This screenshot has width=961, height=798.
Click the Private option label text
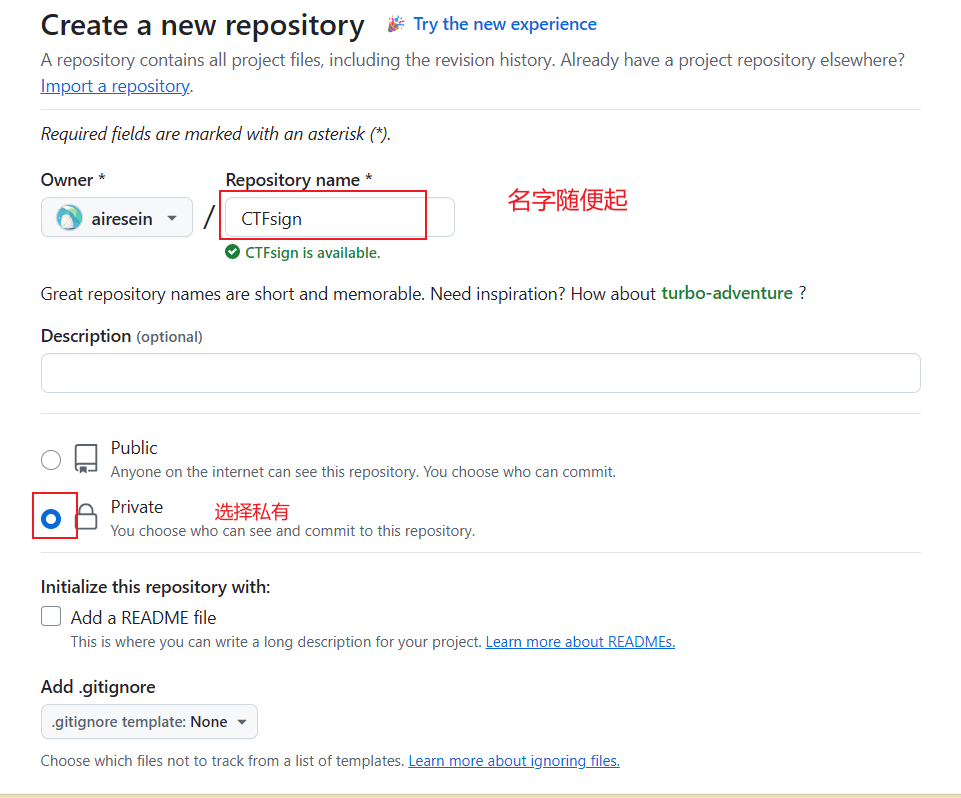tap(137, 507)
